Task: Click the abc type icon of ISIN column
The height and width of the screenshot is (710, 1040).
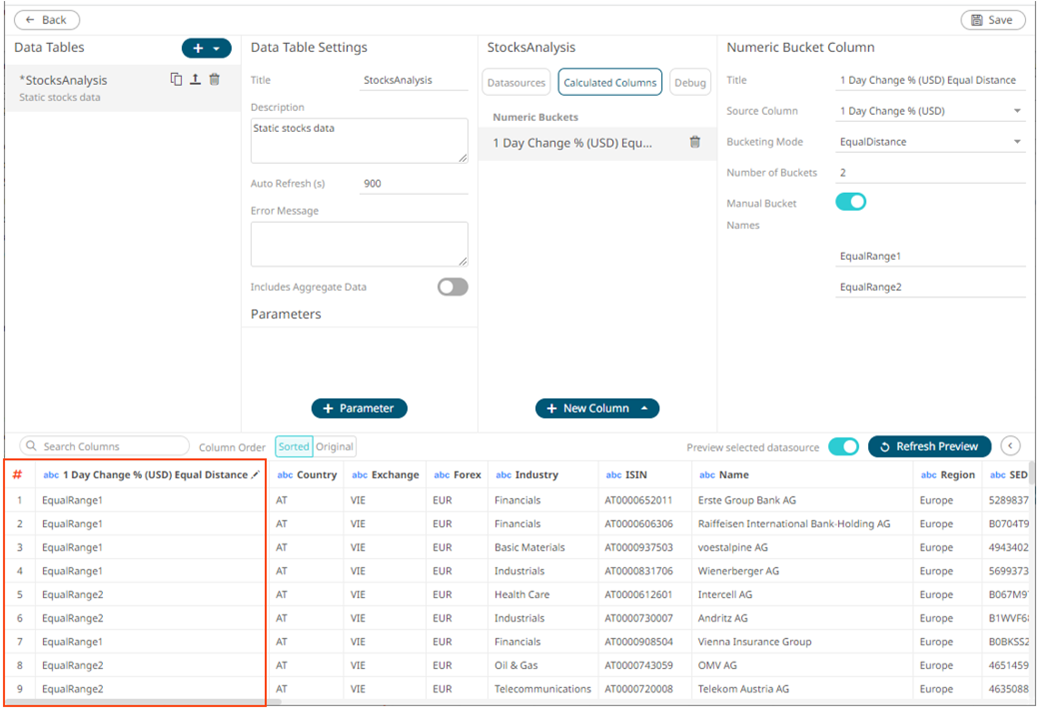Action: tap(614, 474)
